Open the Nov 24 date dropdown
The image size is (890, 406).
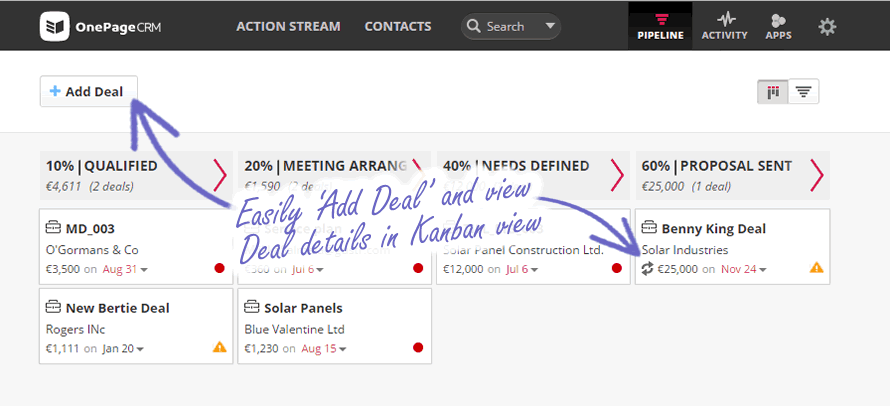(x=744, y=269)
